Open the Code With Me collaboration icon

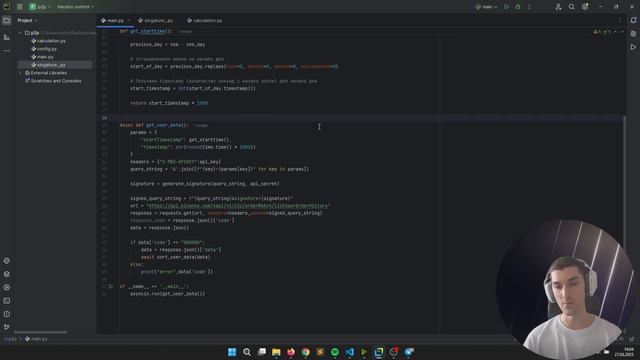point(558,7)
